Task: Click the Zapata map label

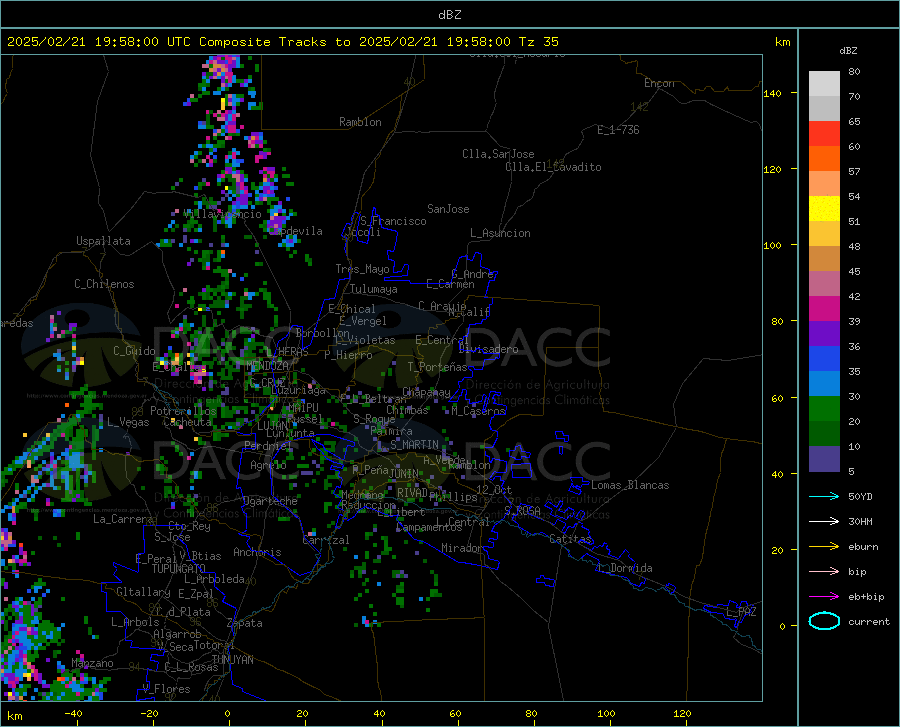Action: [x=245, y=623]
